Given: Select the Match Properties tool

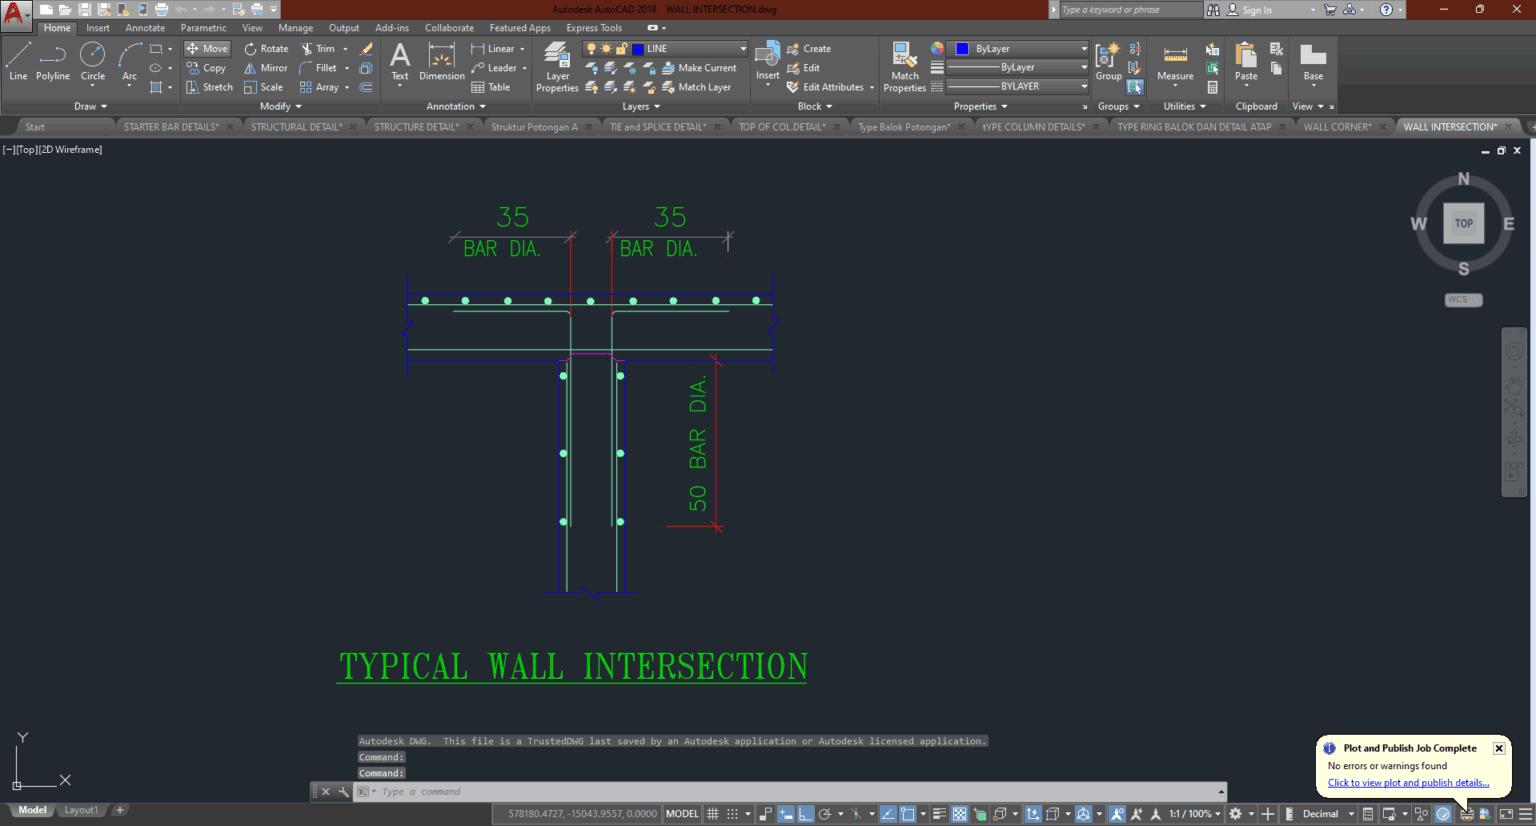Looking at the screenshot, I should point(903,67).
